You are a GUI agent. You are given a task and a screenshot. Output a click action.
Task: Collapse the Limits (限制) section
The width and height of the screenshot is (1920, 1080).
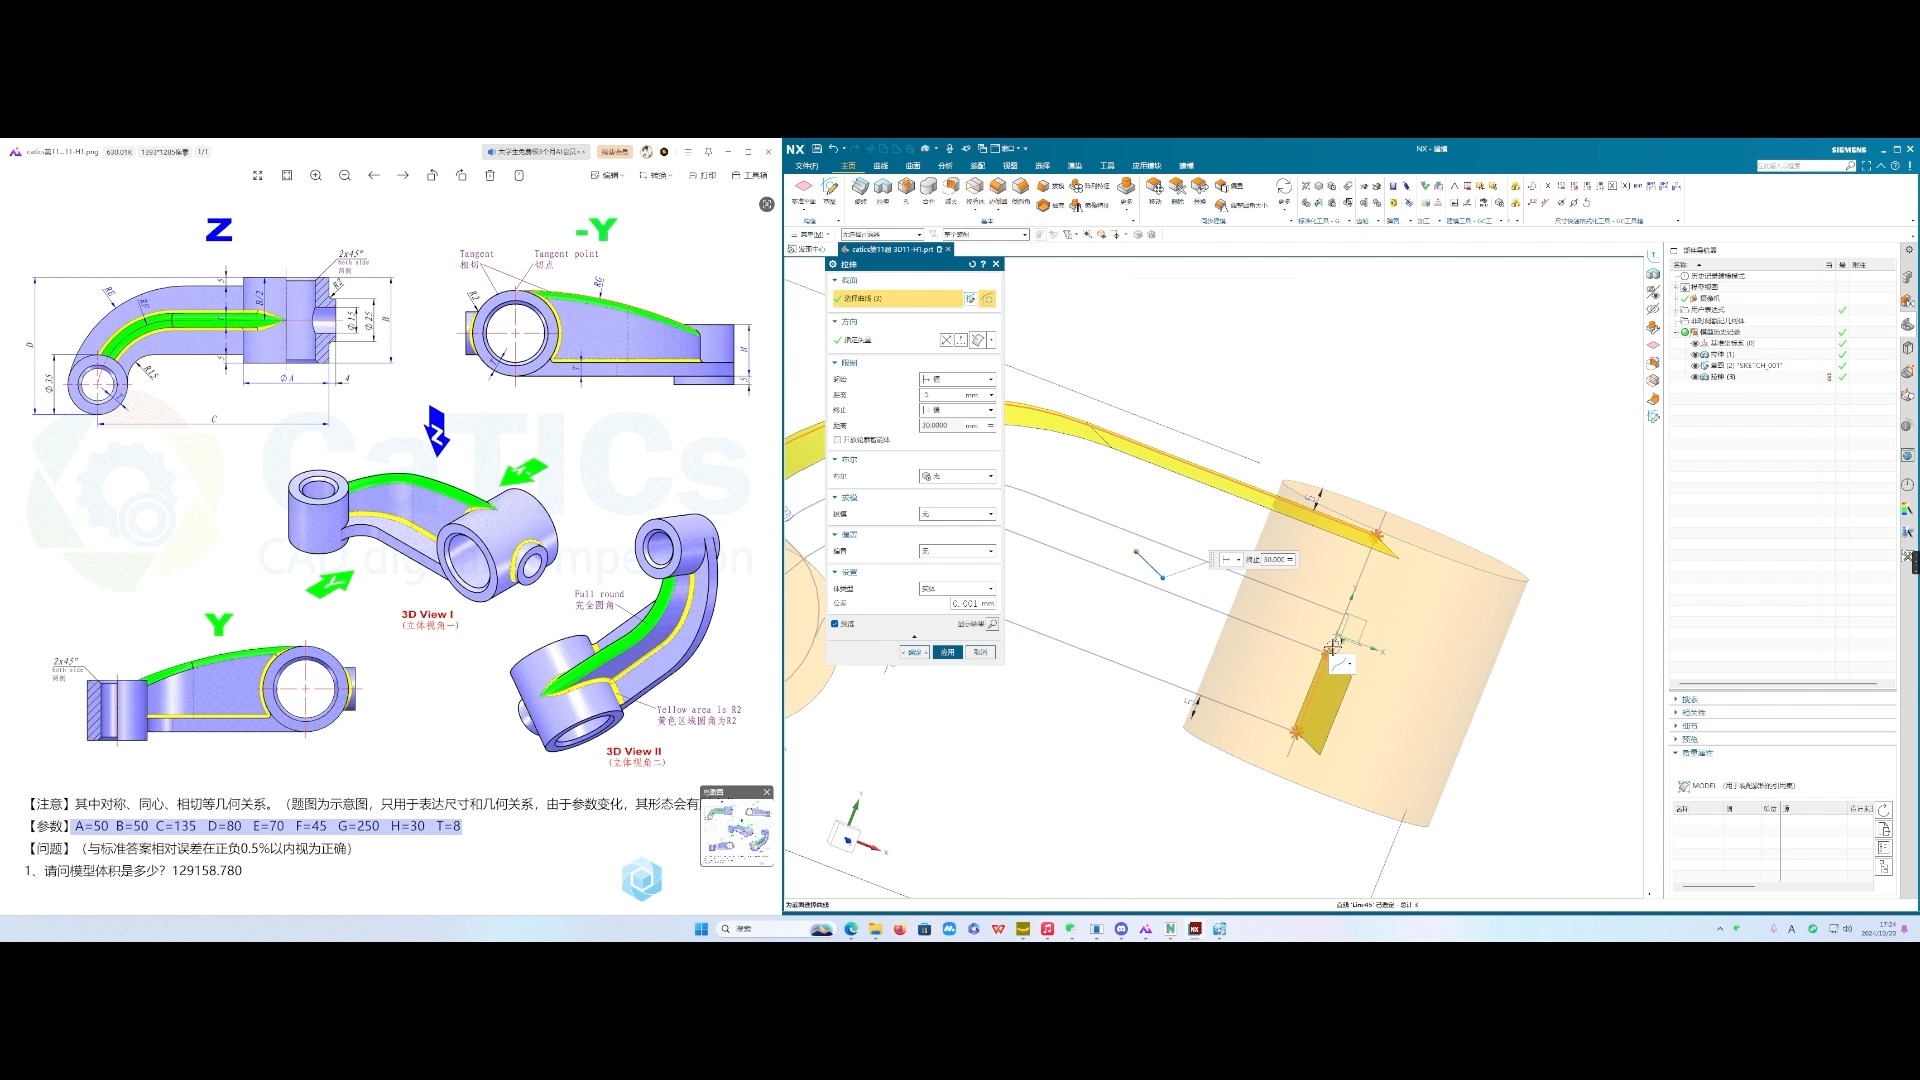tap(848, 363)
